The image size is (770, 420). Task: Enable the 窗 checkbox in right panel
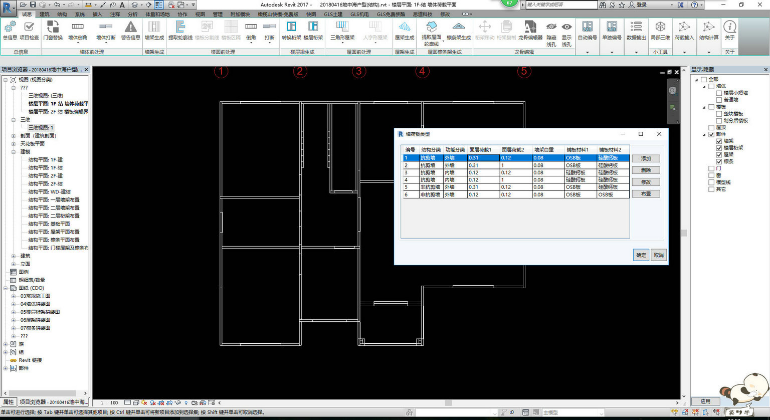[711, 175]
